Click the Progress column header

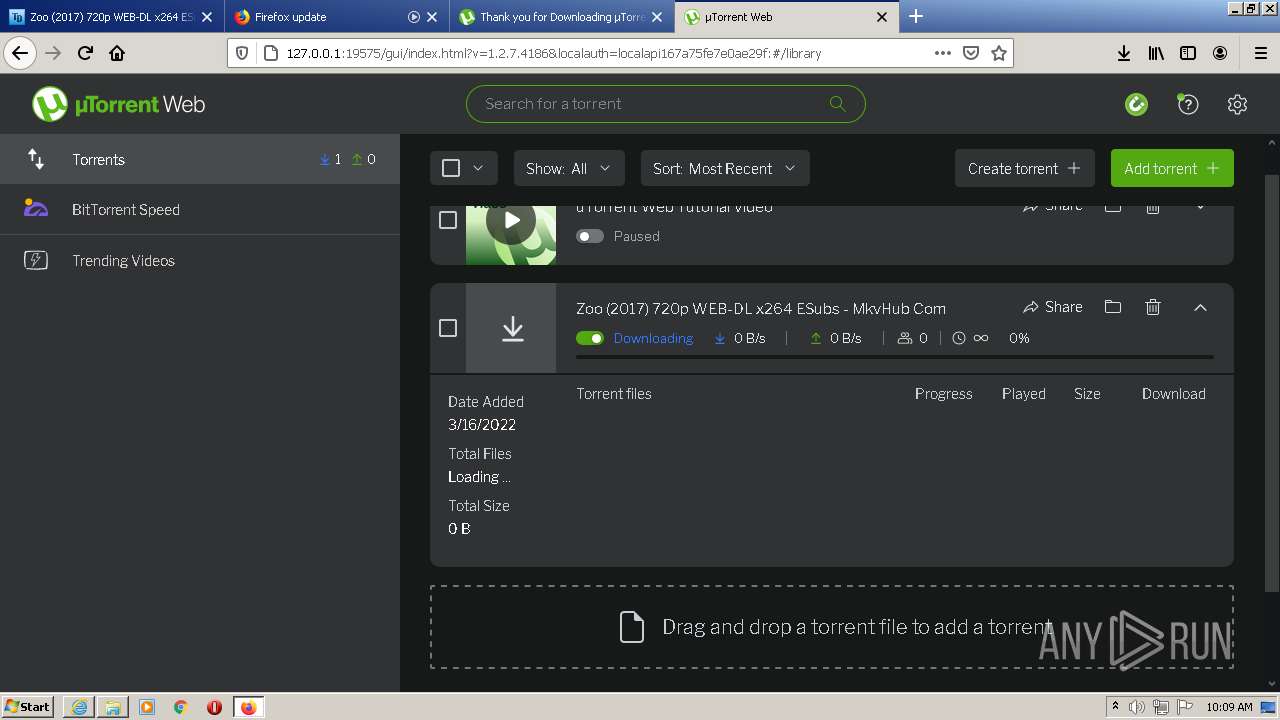tap(943, 394)
